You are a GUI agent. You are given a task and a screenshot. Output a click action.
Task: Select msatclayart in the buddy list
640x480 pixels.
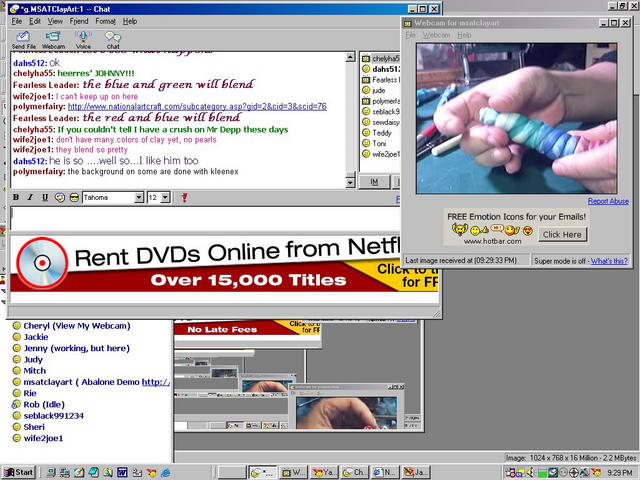[x=91, y=382]
